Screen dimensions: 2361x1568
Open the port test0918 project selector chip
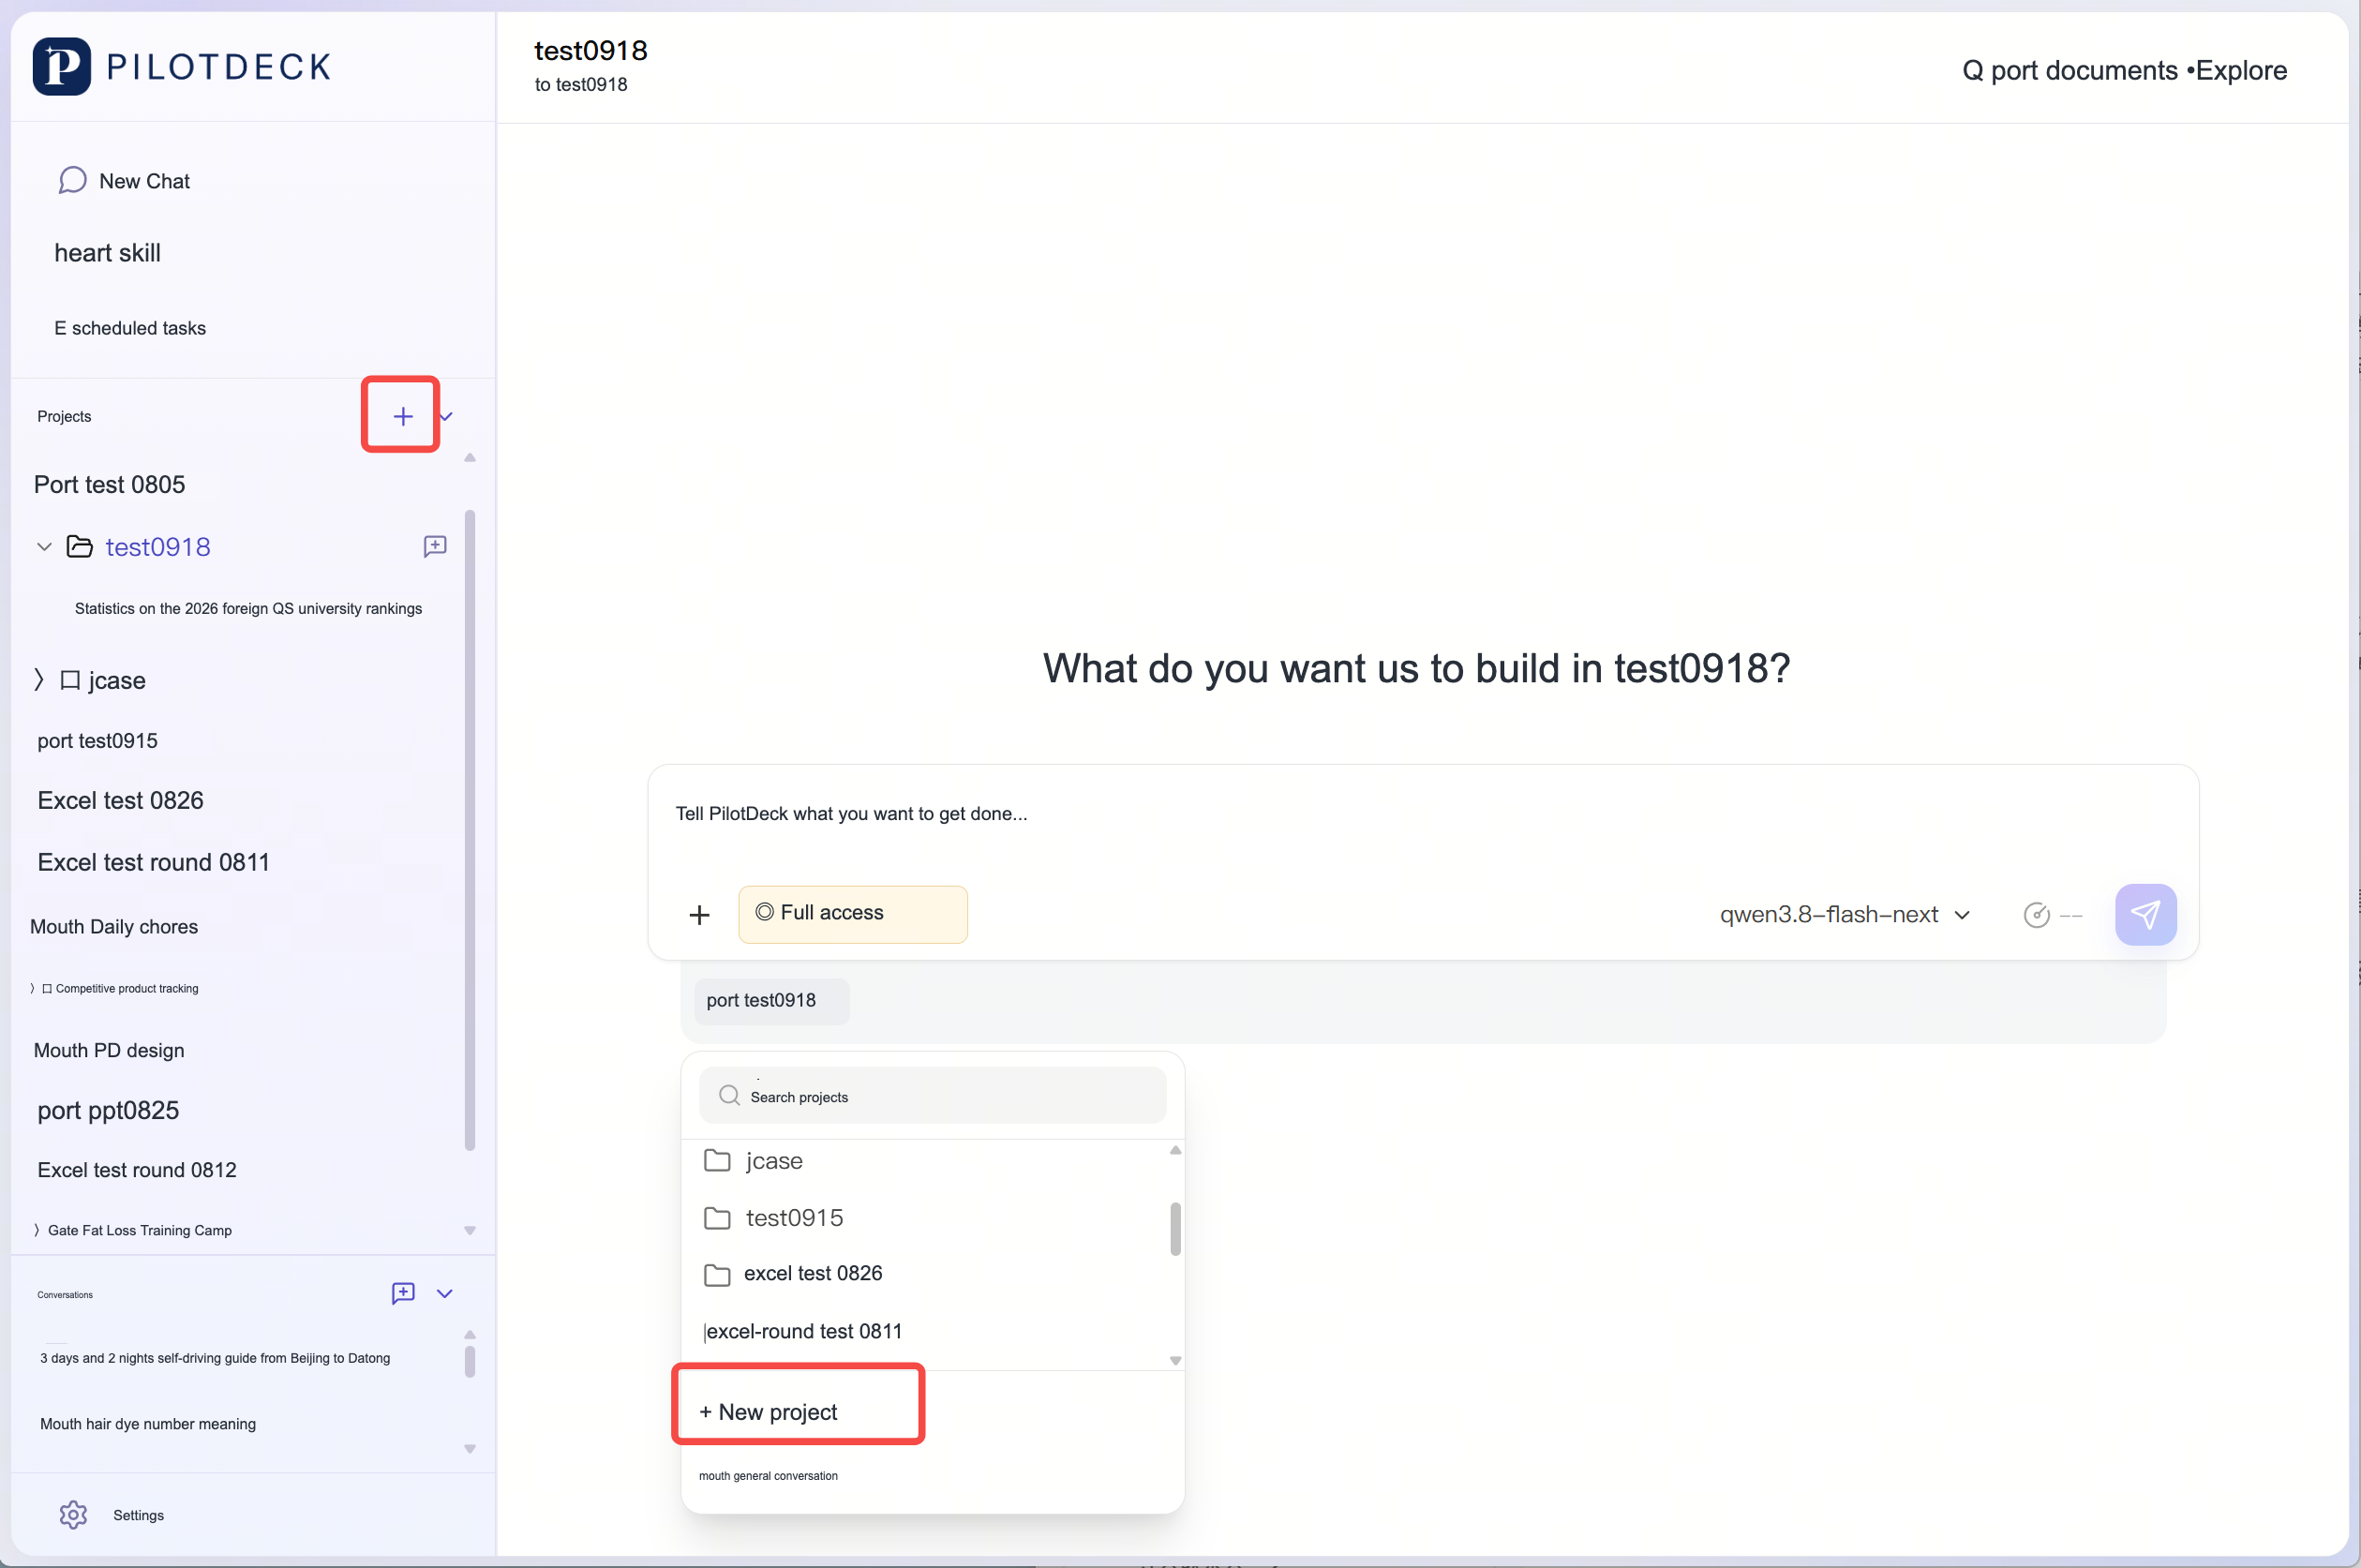point(771,1000)
